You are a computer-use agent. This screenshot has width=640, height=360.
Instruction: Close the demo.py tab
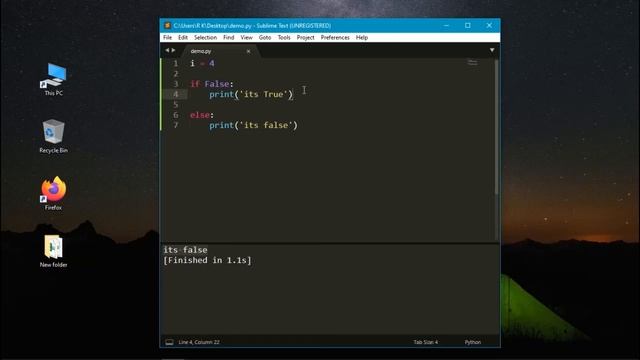248,51
